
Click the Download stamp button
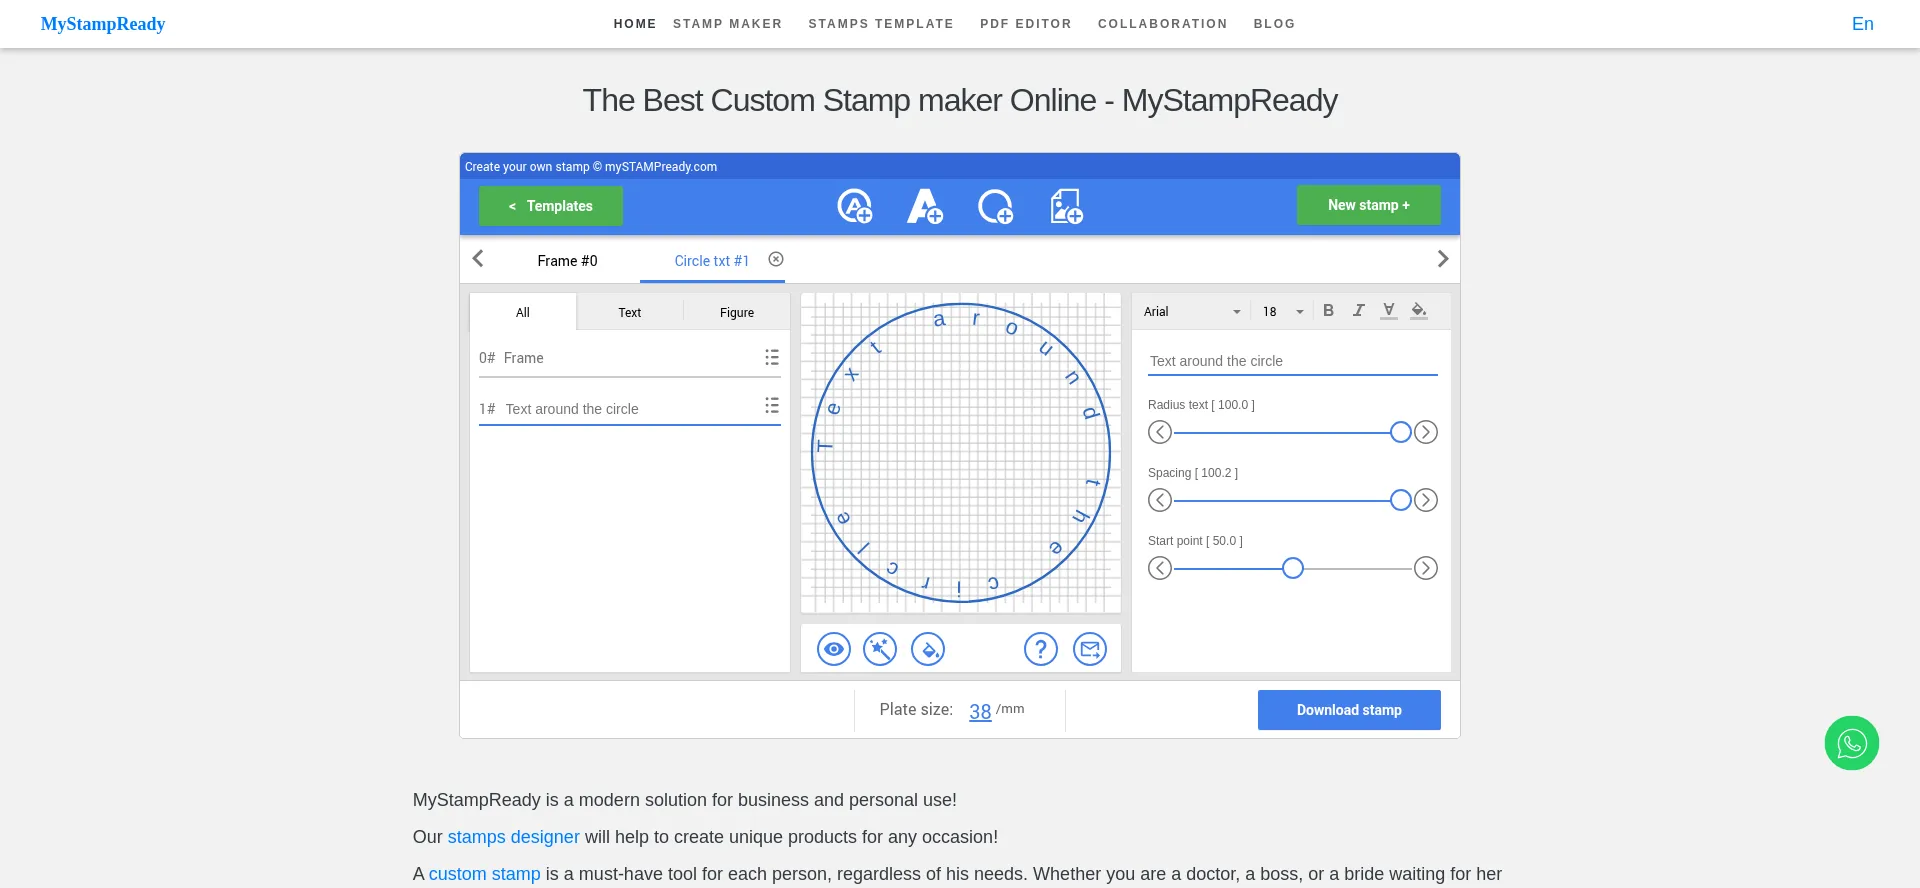coord(1349,710)
